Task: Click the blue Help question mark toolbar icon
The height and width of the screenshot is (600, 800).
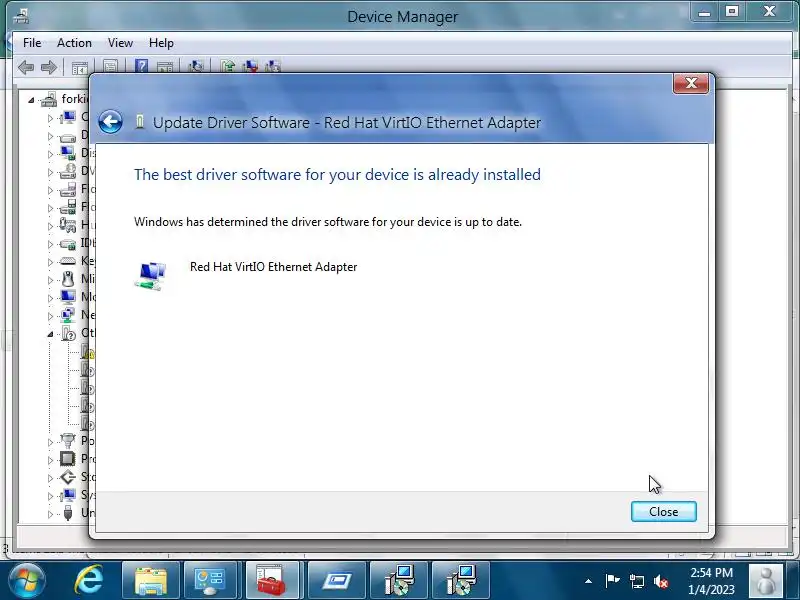Action: click(141, 66)
